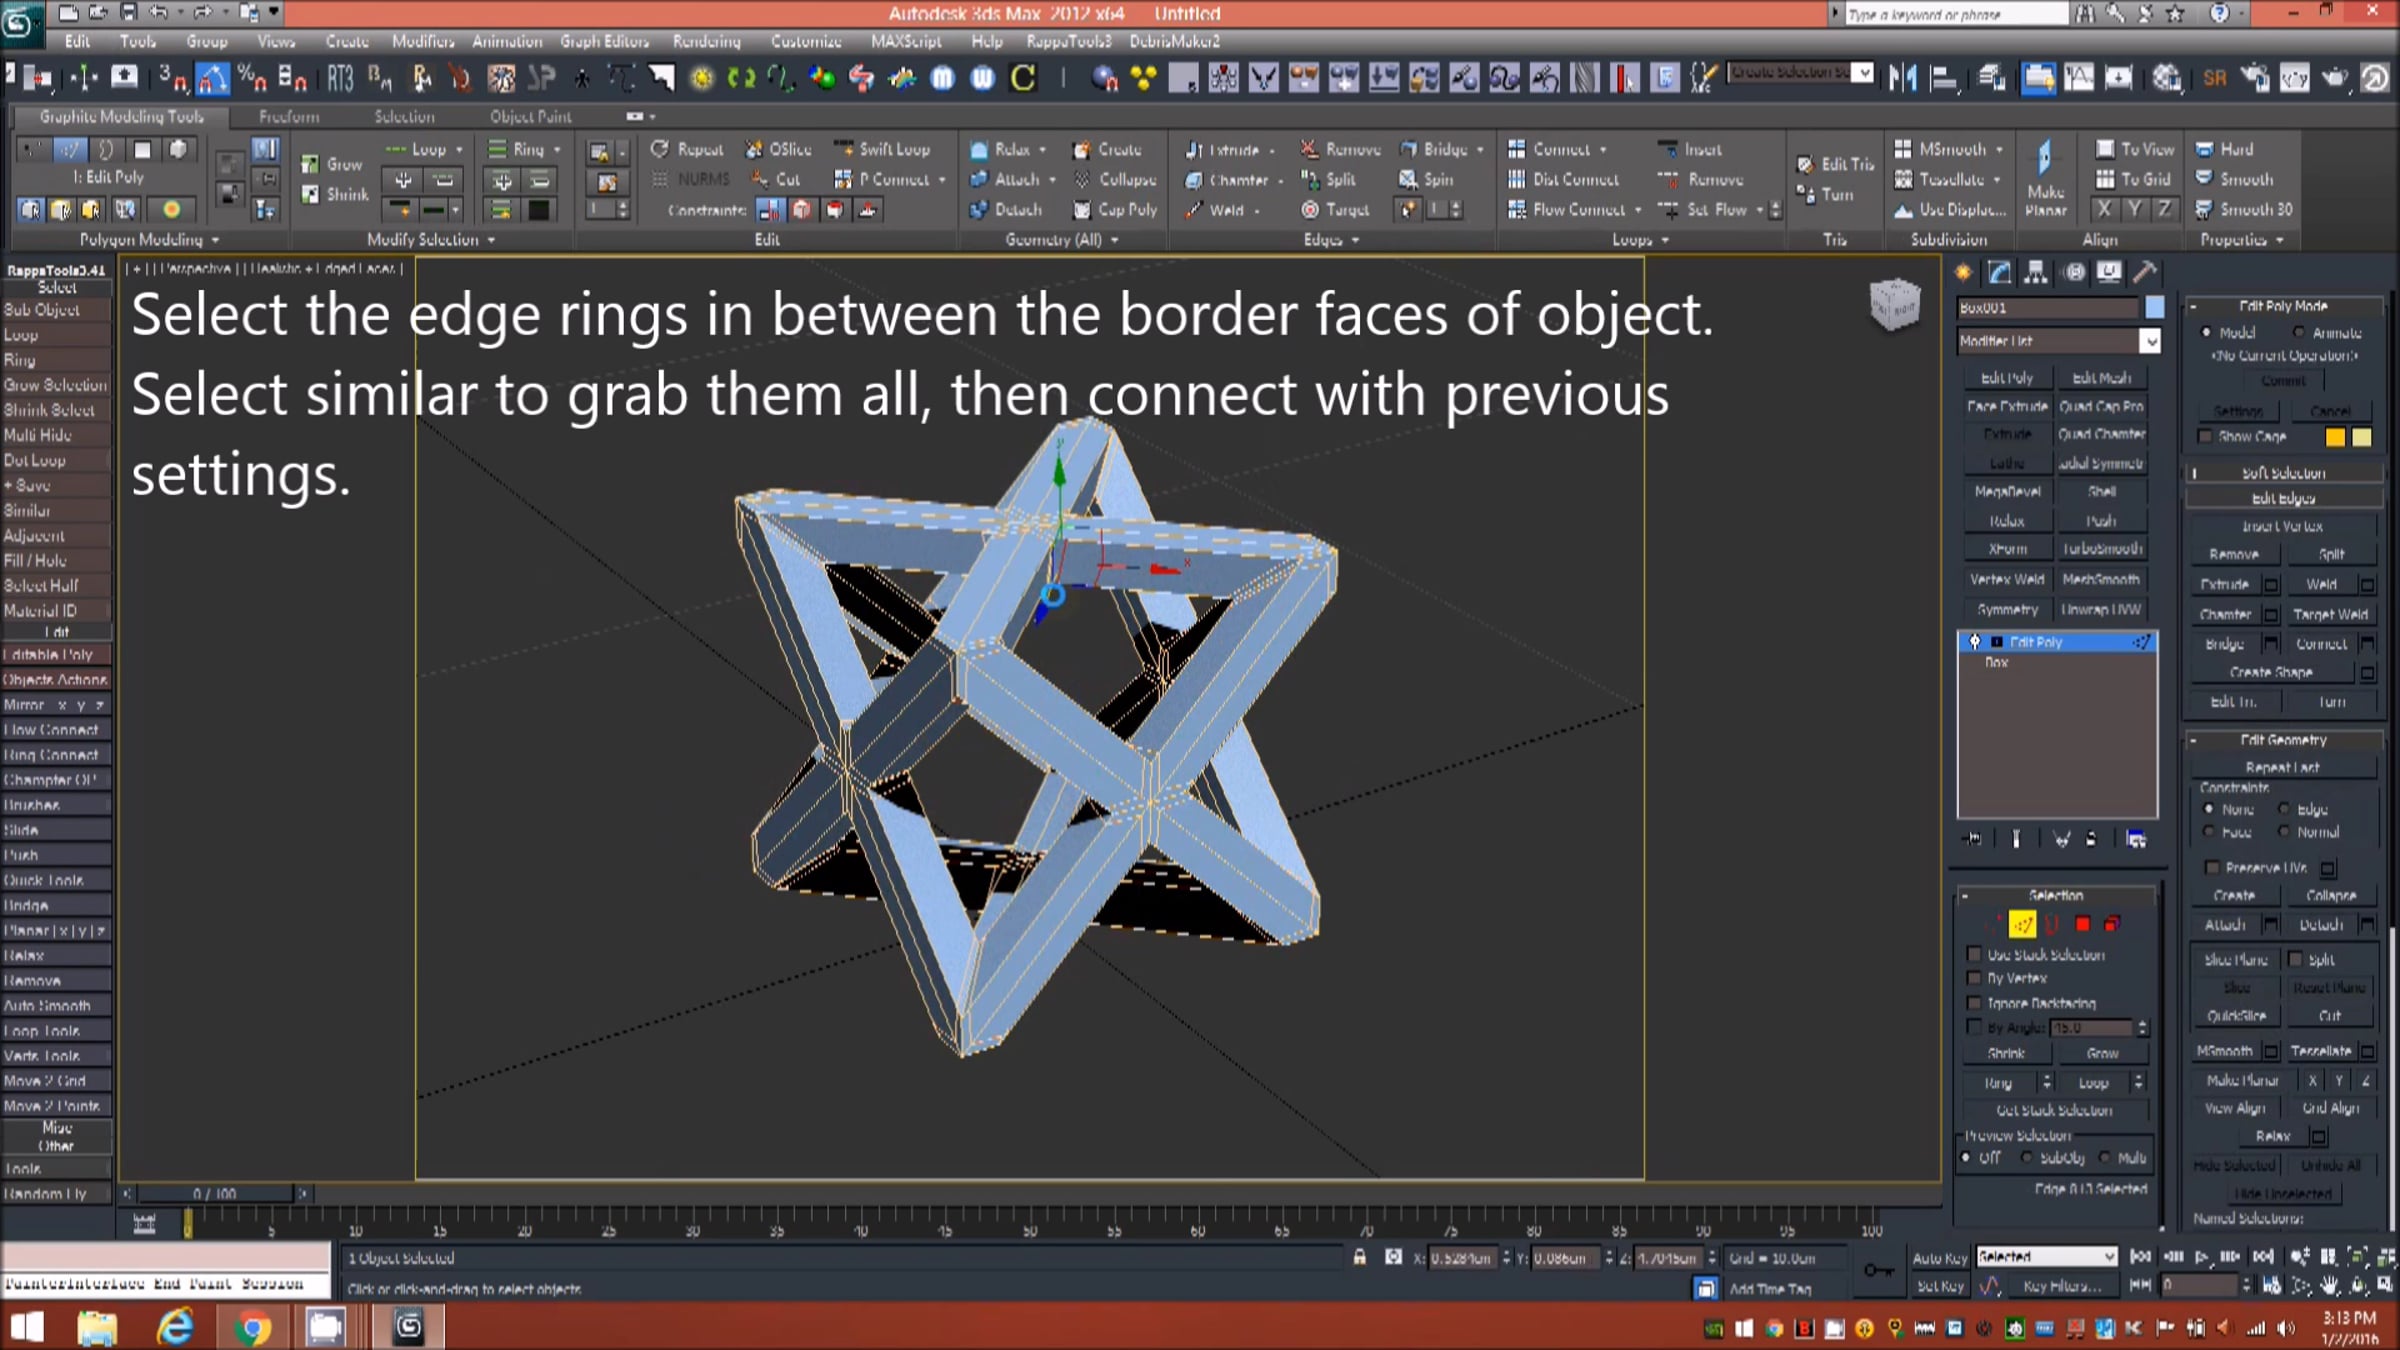2400x1350 pixels.
Task: Collapse the Edit Geometry rollout
Action: click(2284, 740)
